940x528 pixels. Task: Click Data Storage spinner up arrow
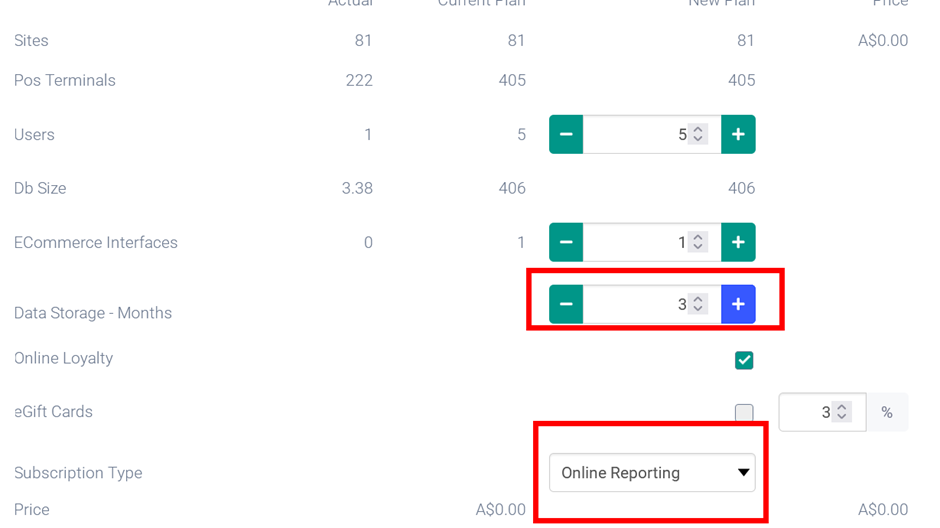coord(698,299)
